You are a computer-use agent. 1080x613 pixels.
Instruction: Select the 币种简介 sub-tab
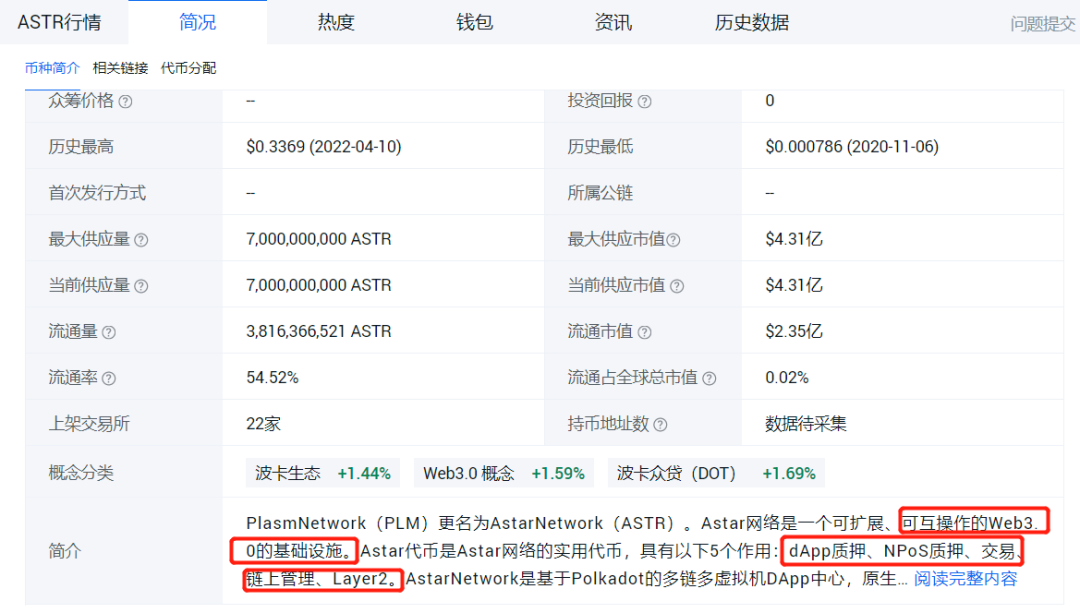pos(52,67)
